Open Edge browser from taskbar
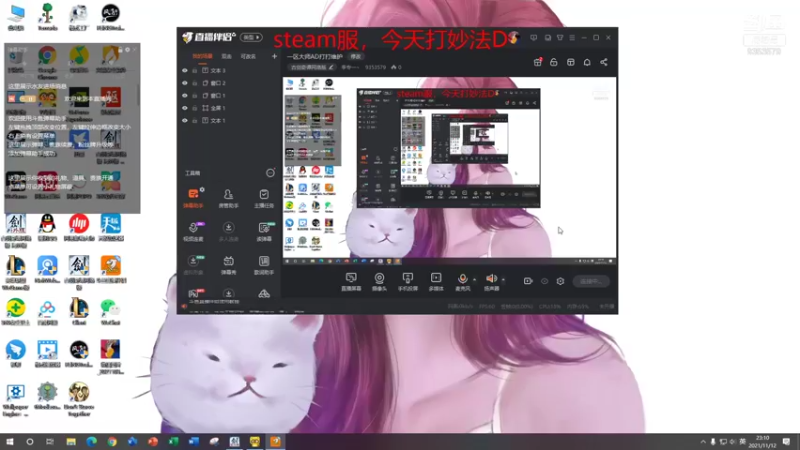This screenshot has width=800, height=450. point(91,442)
